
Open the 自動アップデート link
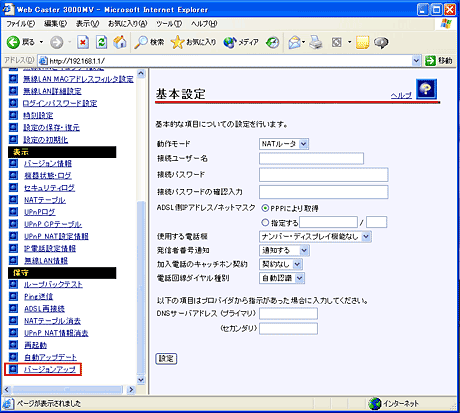[50, 357]
